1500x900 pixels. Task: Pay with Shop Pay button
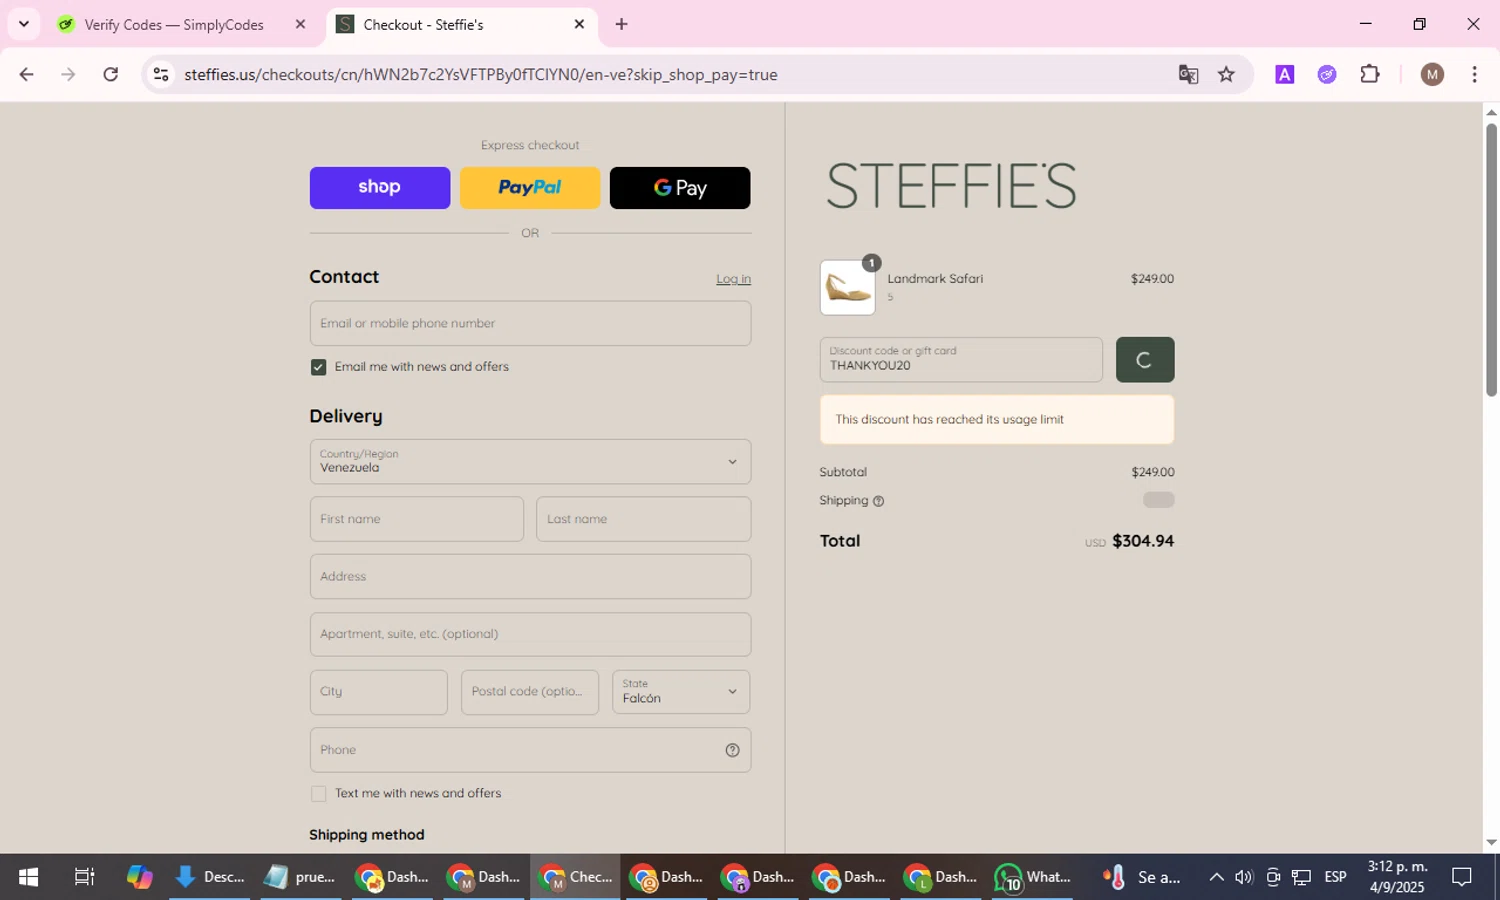click(380, 188)
